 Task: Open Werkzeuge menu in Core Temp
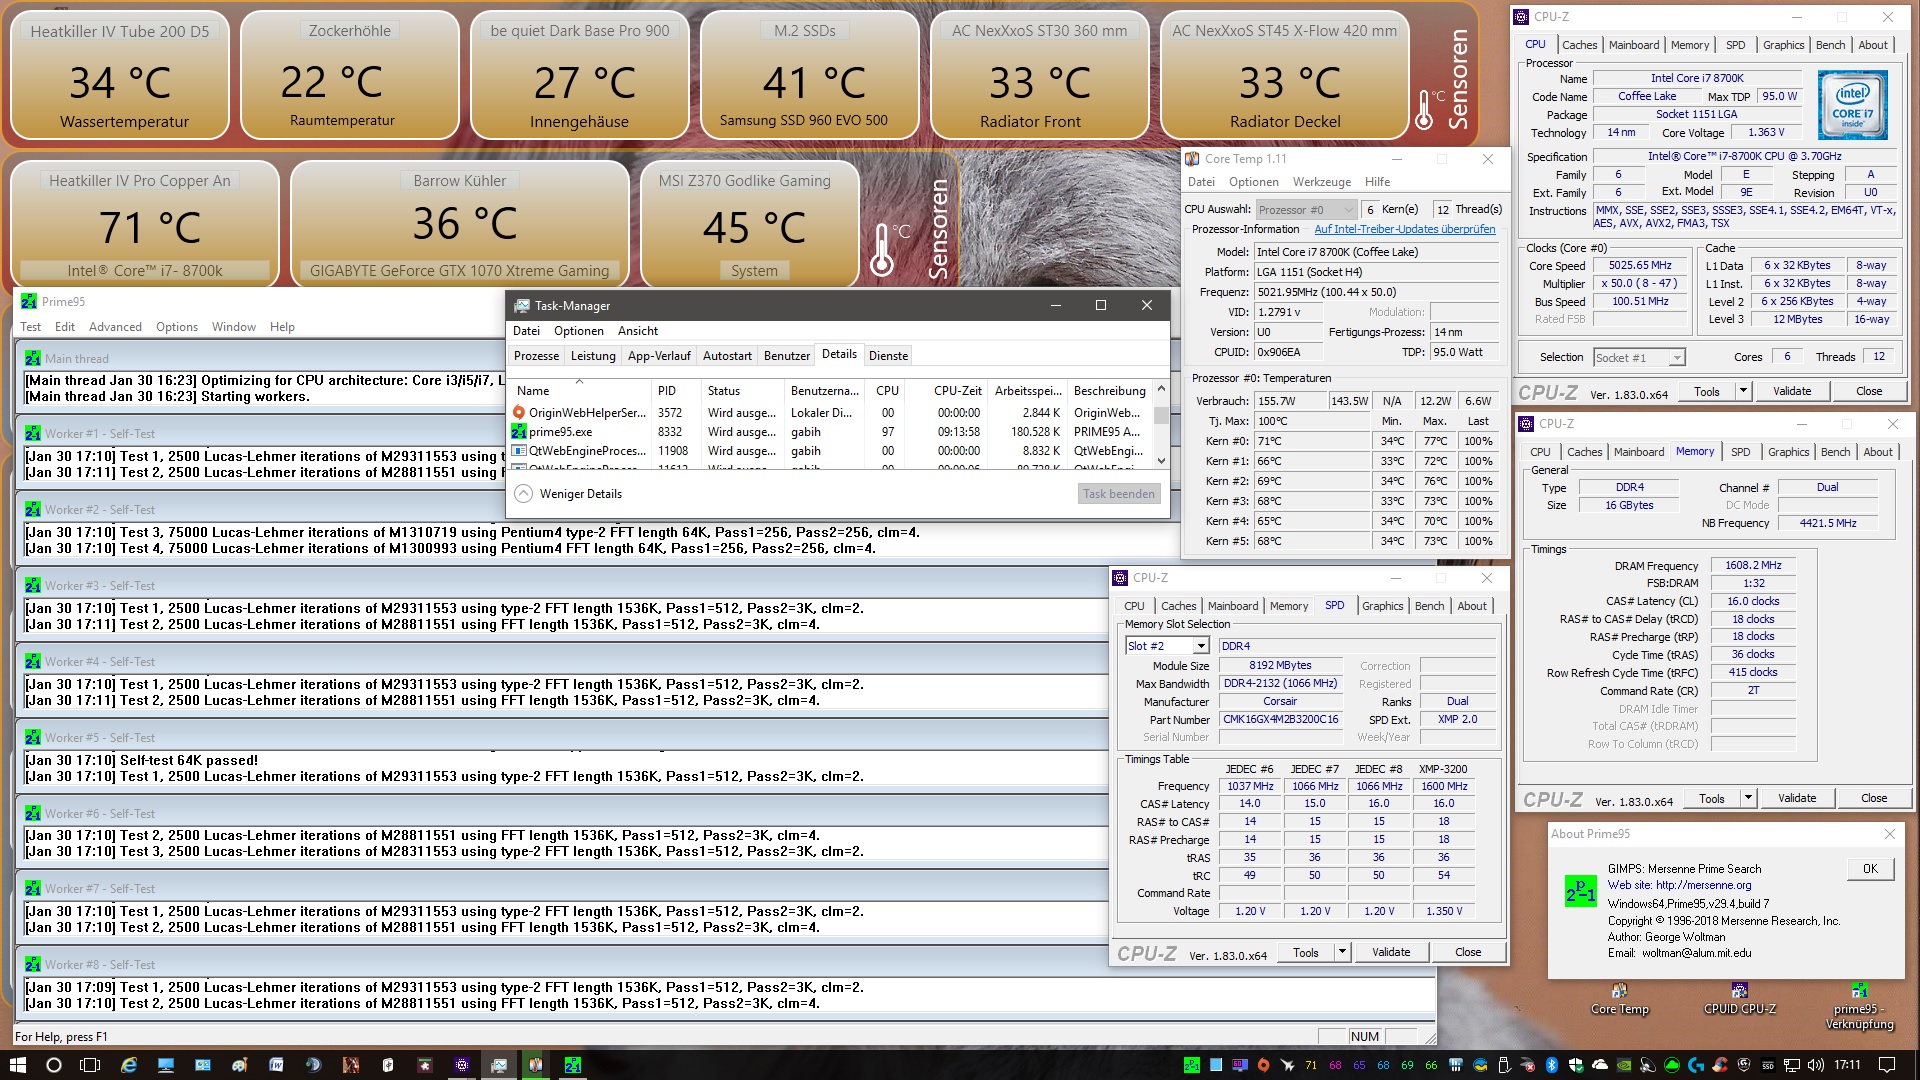coord(1321,182)
